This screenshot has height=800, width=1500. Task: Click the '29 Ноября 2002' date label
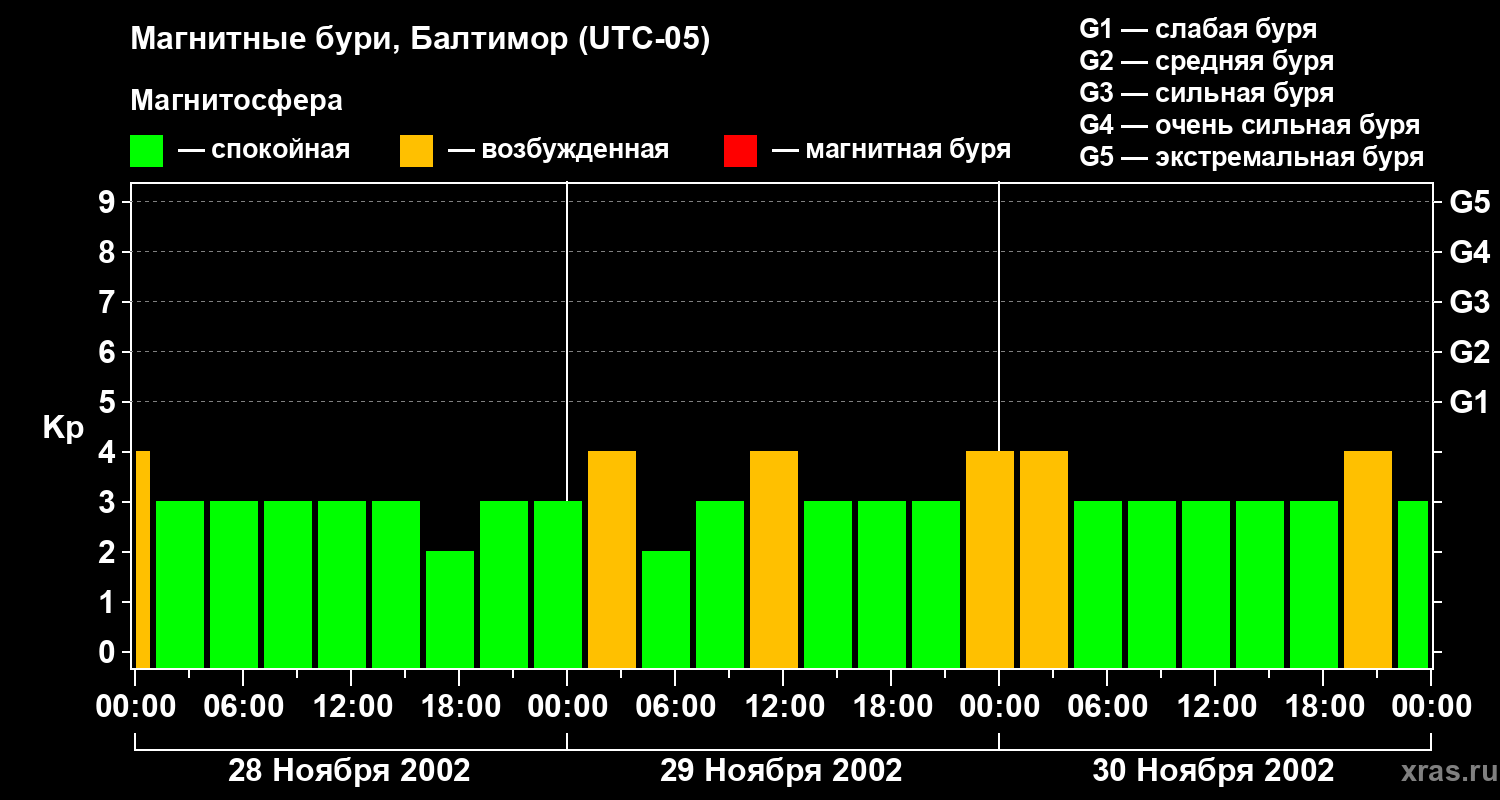(781, 771)
